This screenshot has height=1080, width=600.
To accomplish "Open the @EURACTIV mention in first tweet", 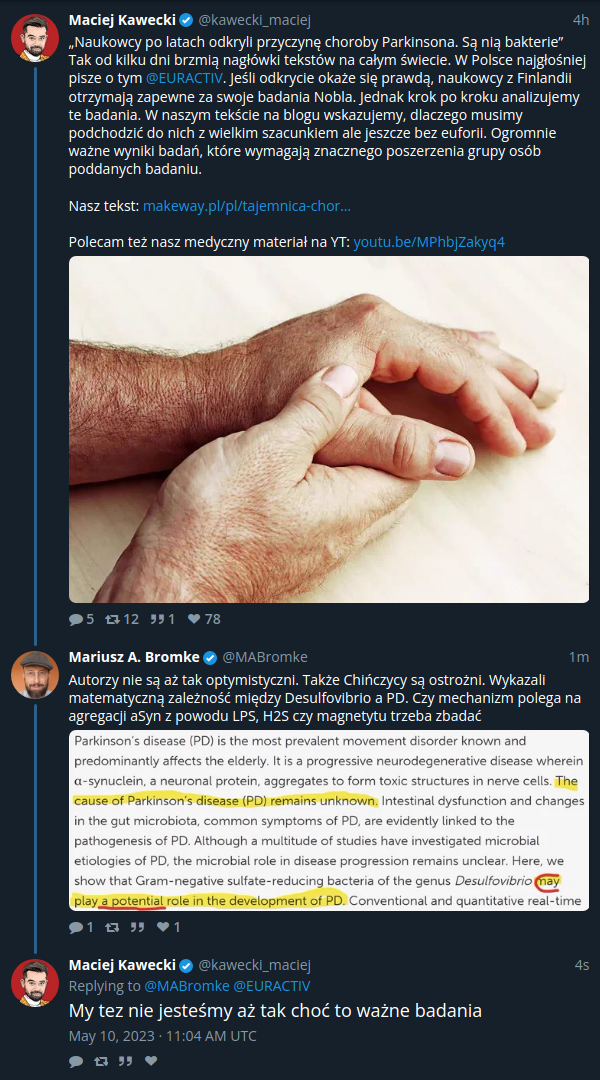I will coord(185,79).
